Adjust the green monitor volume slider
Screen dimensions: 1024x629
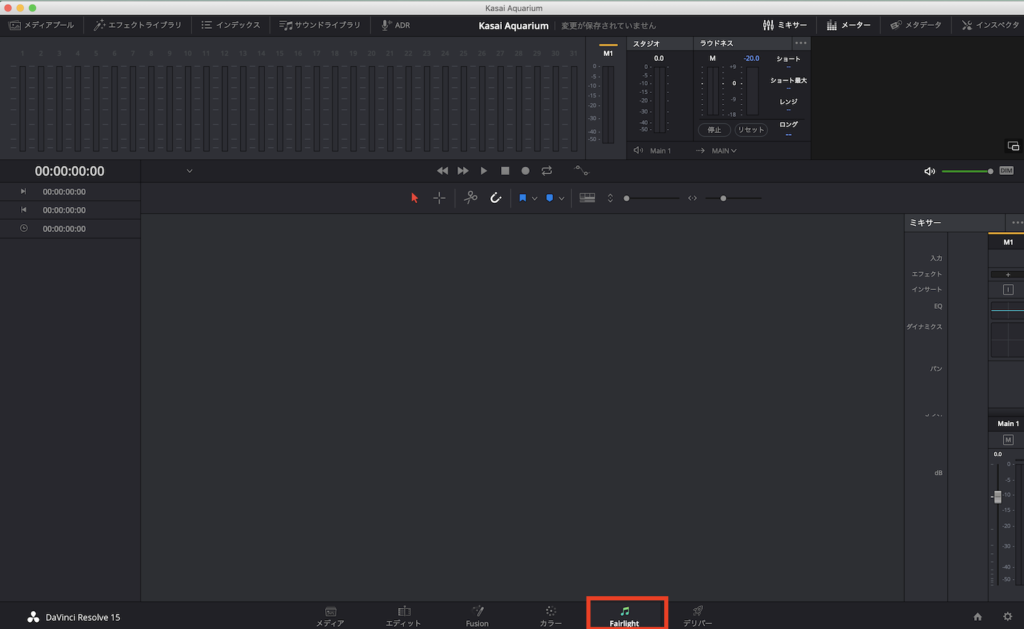click(968, 171)
